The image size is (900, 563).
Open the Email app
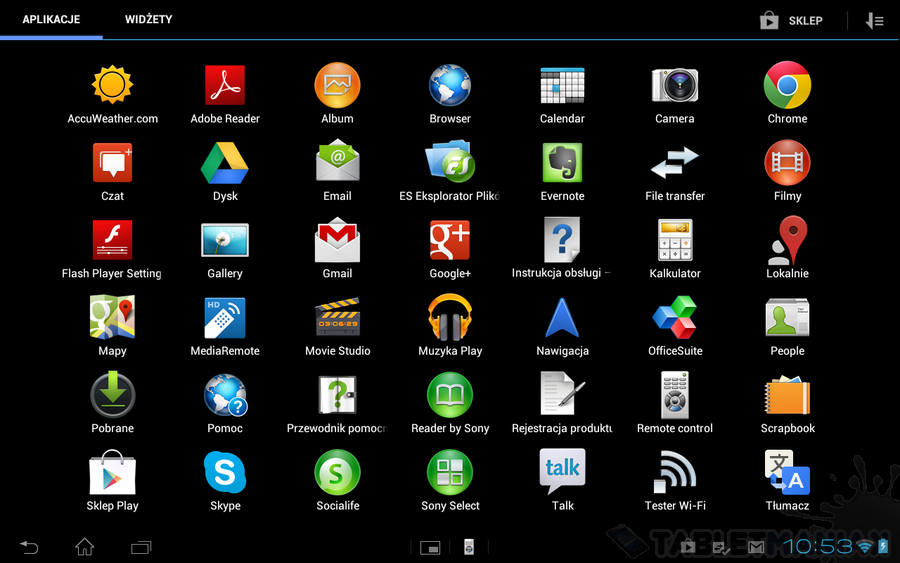(338, 161)
